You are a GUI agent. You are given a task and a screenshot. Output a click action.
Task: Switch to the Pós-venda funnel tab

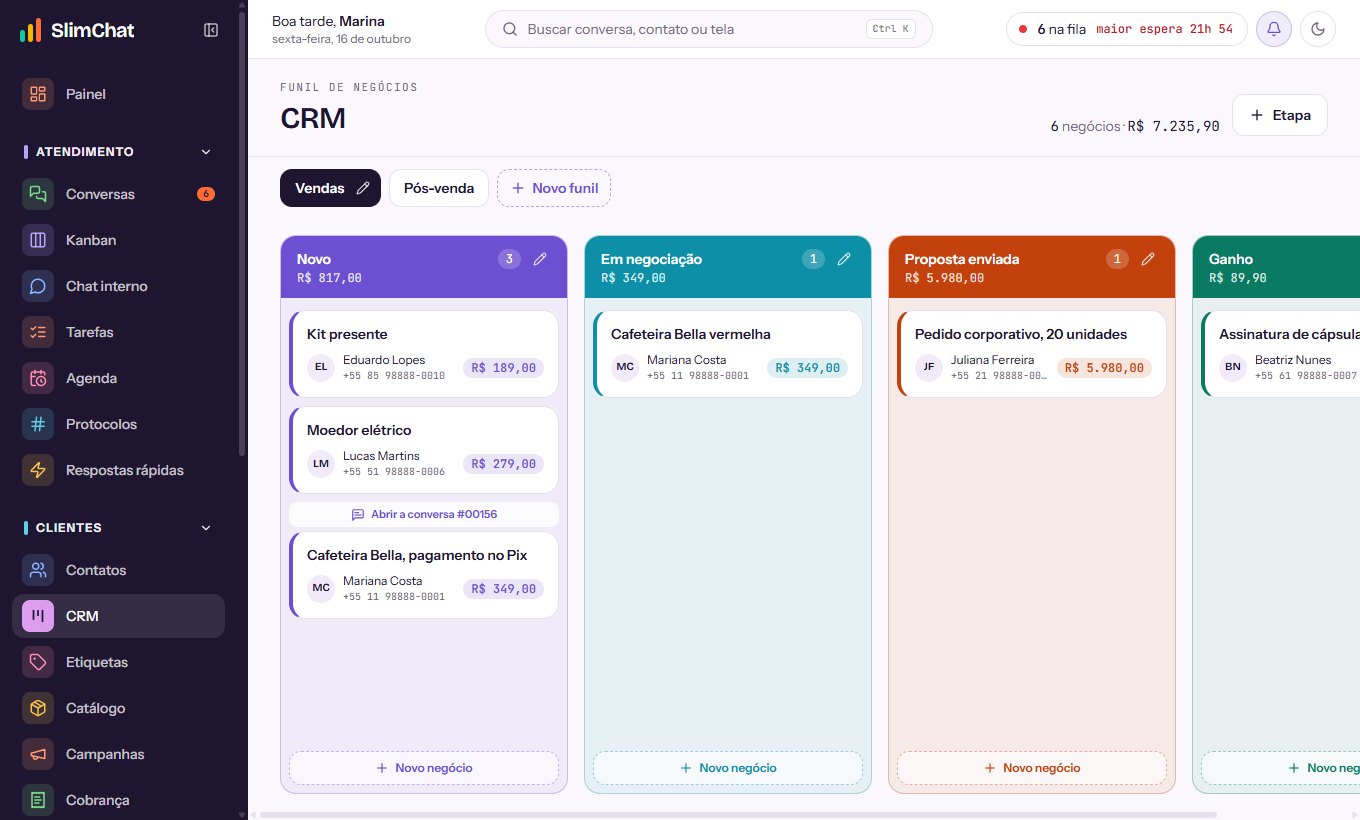439,188
